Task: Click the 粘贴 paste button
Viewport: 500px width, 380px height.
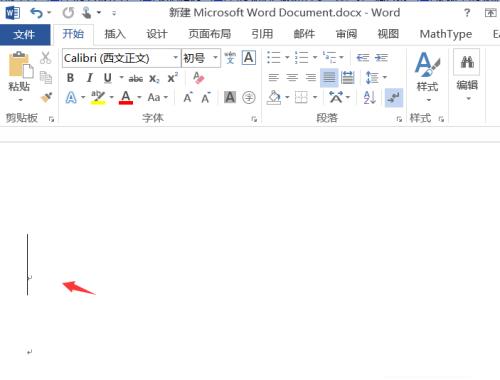Action: 19,77
